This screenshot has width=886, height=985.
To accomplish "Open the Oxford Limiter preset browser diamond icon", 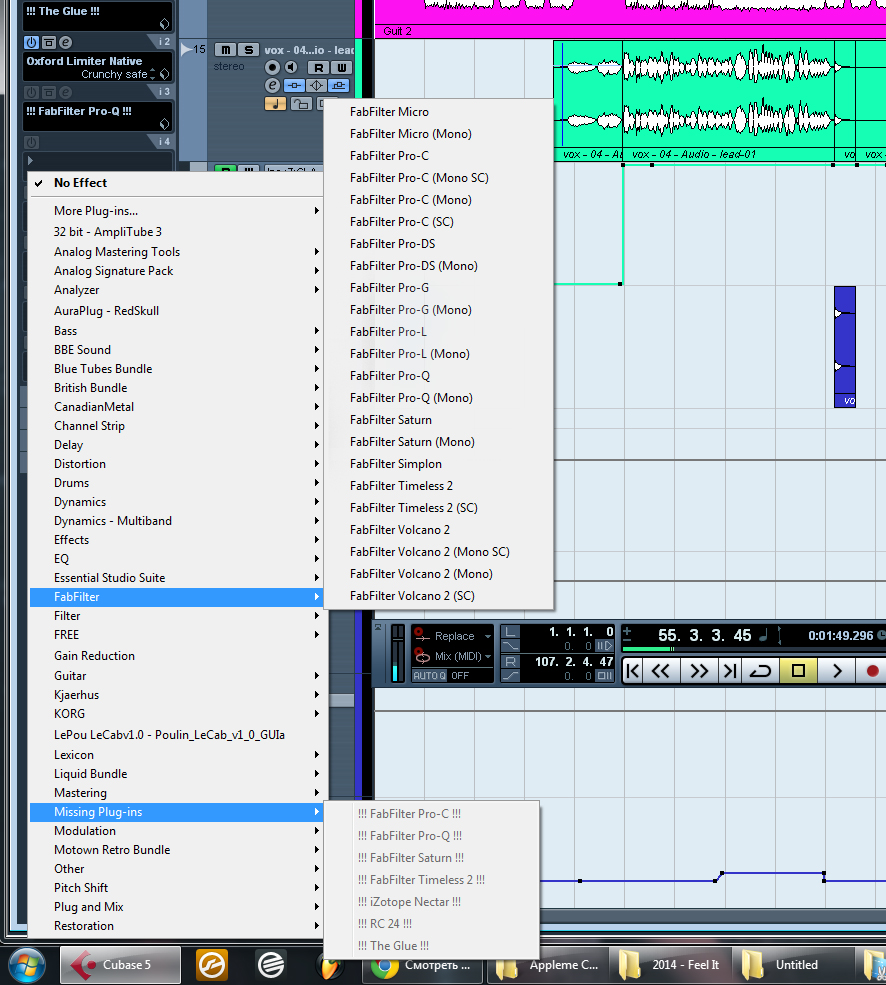I will pyautogui.click(x=164, y=74).
